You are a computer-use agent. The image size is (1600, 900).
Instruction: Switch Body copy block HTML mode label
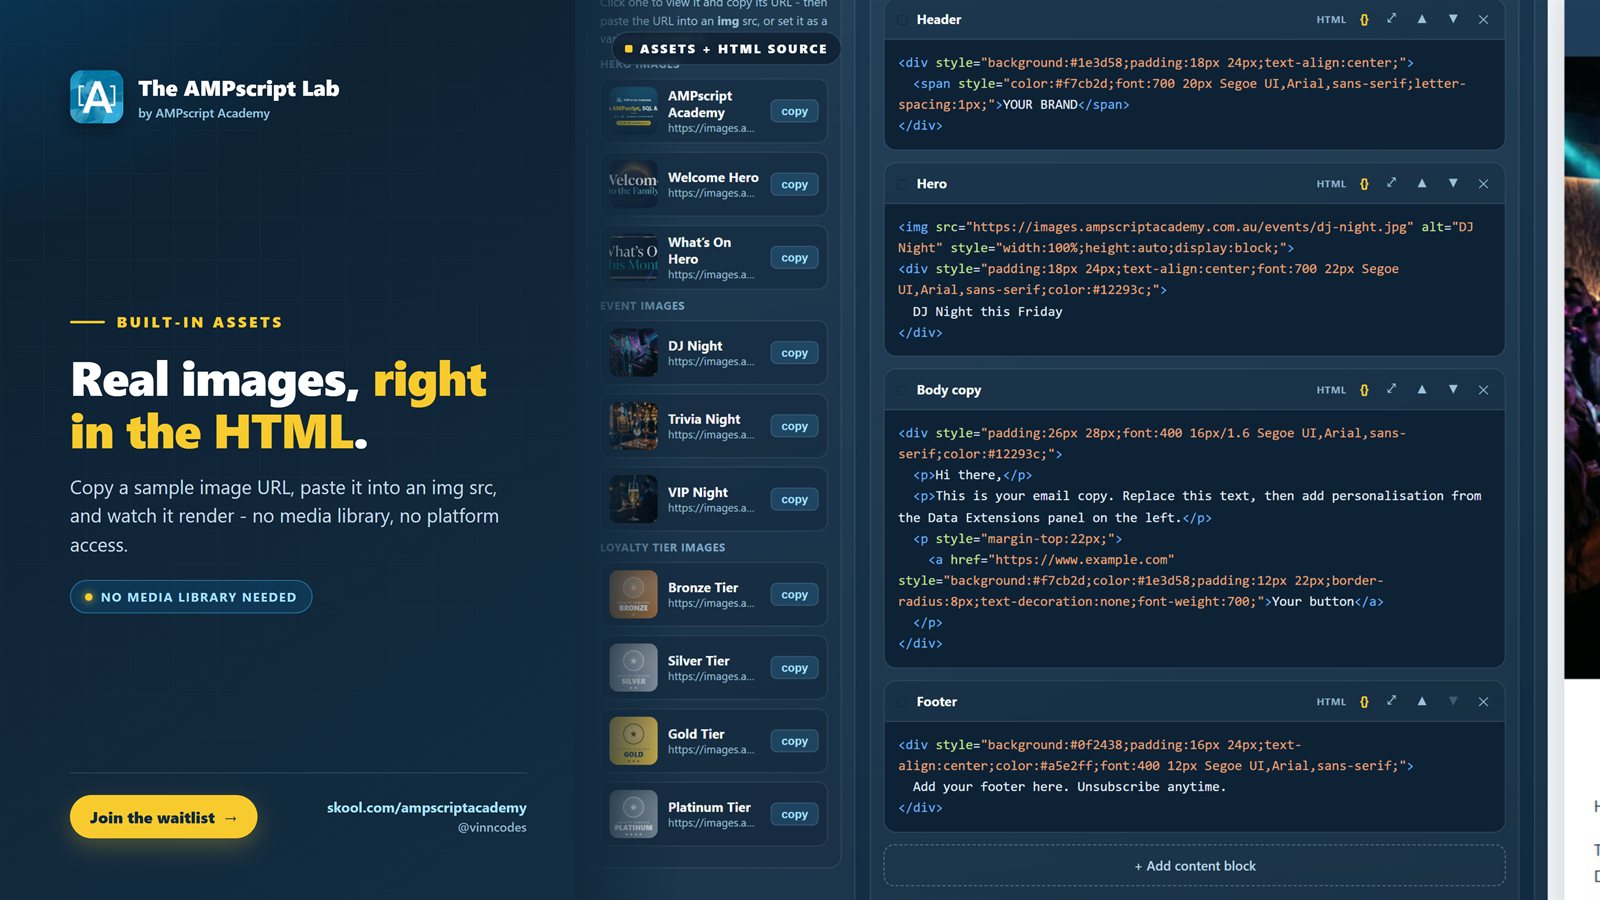coord(1331,390)
